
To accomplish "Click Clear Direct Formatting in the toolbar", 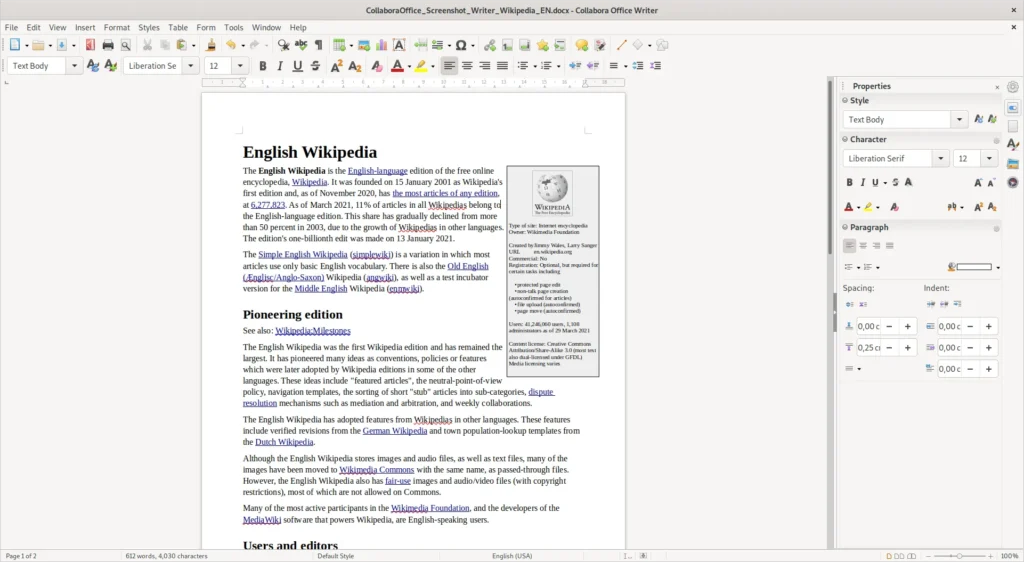I will (x=376, y=66).
